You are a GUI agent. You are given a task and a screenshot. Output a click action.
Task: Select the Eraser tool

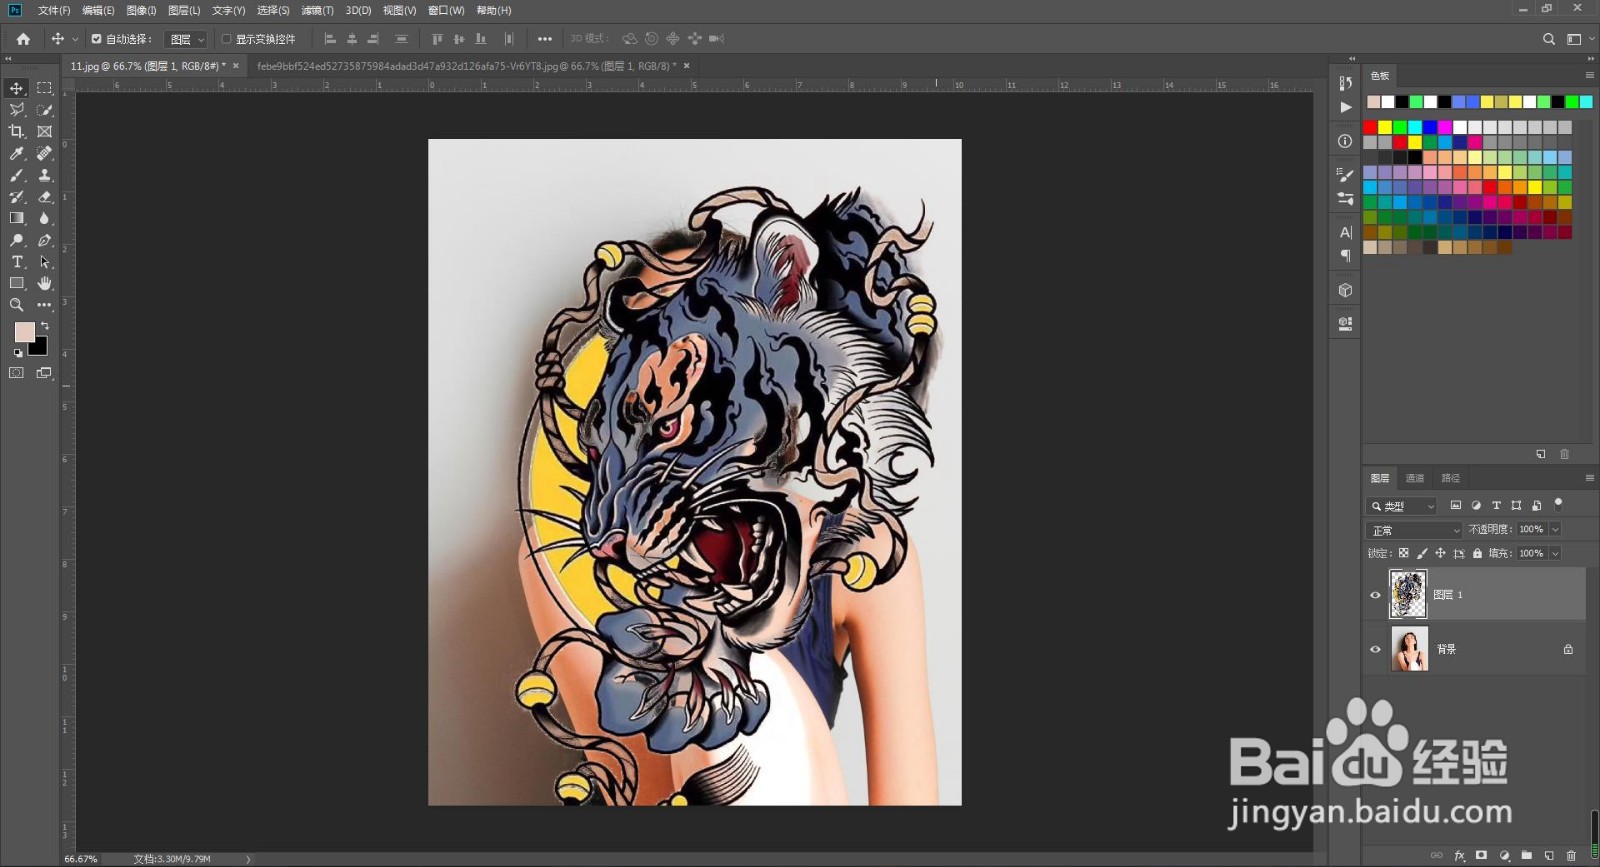pos(44,197)
